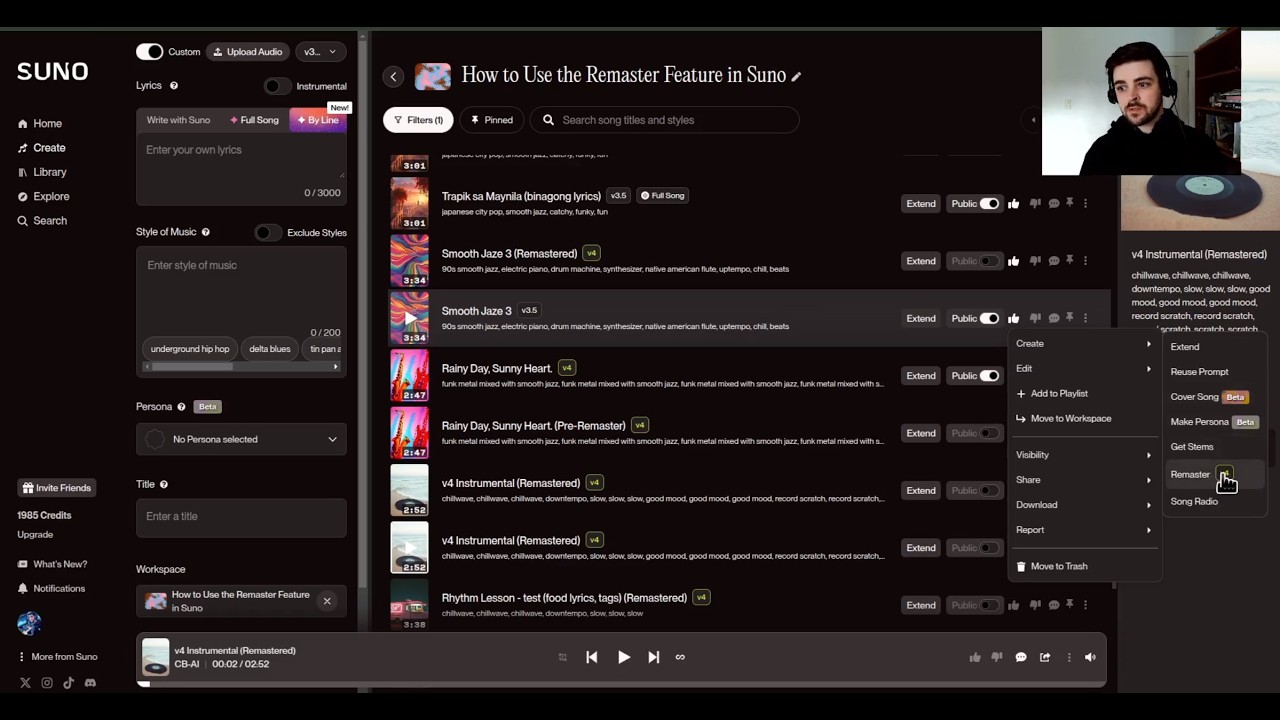Click the help icon next to Lyrics
Viewport: 1280px width, 720px height.
click(174, 86)
